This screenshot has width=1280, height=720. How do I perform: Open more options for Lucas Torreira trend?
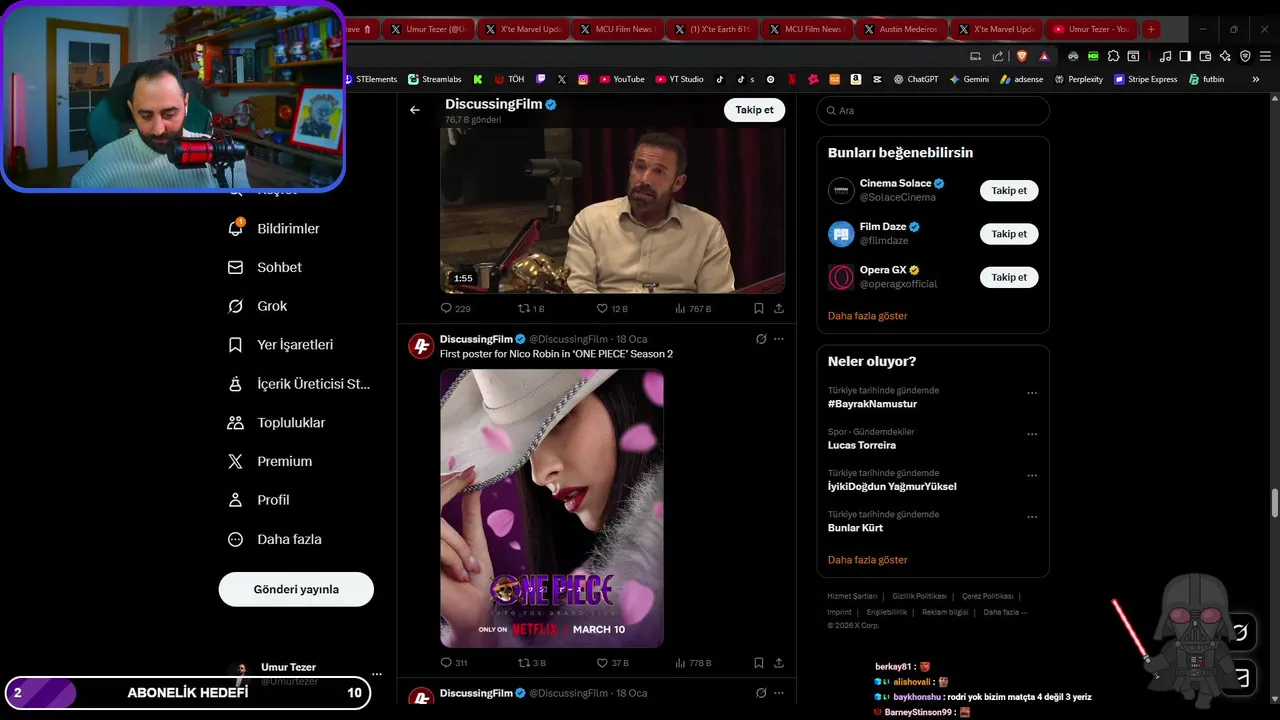[x=1032, y=435]
